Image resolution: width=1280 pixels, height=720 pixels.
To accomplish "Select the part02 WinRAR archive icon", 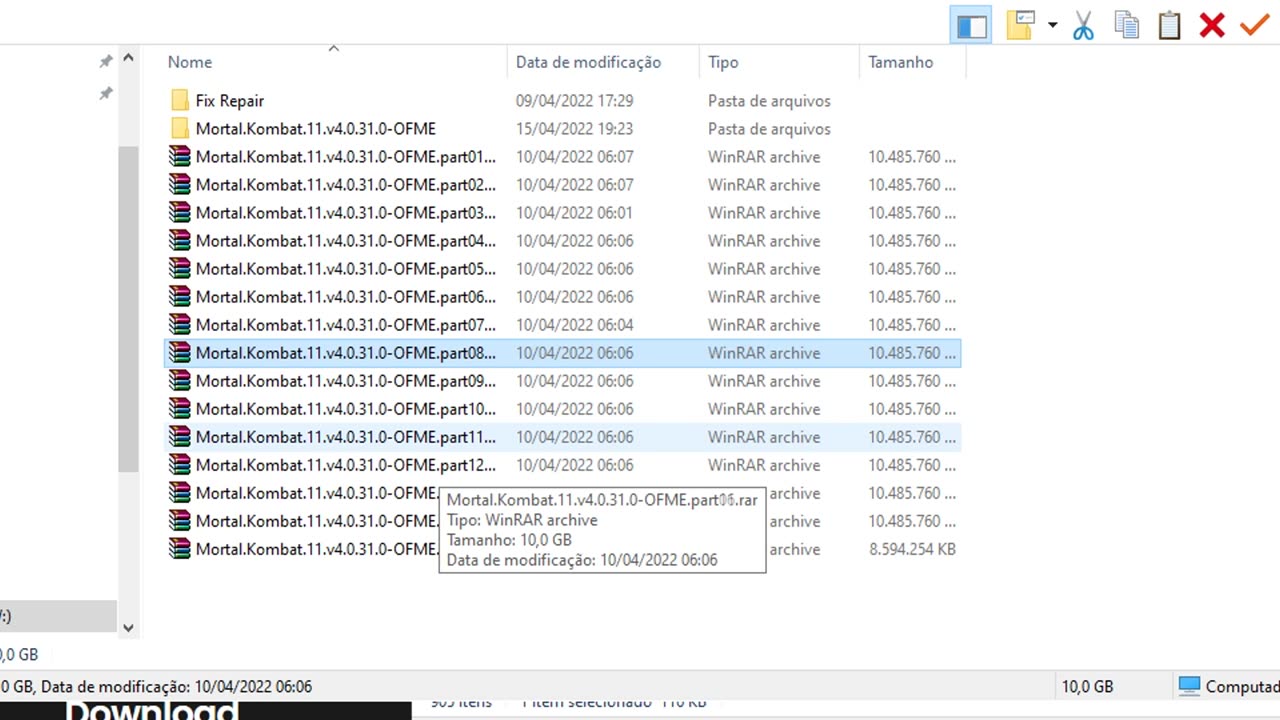I will click(180, 184).
